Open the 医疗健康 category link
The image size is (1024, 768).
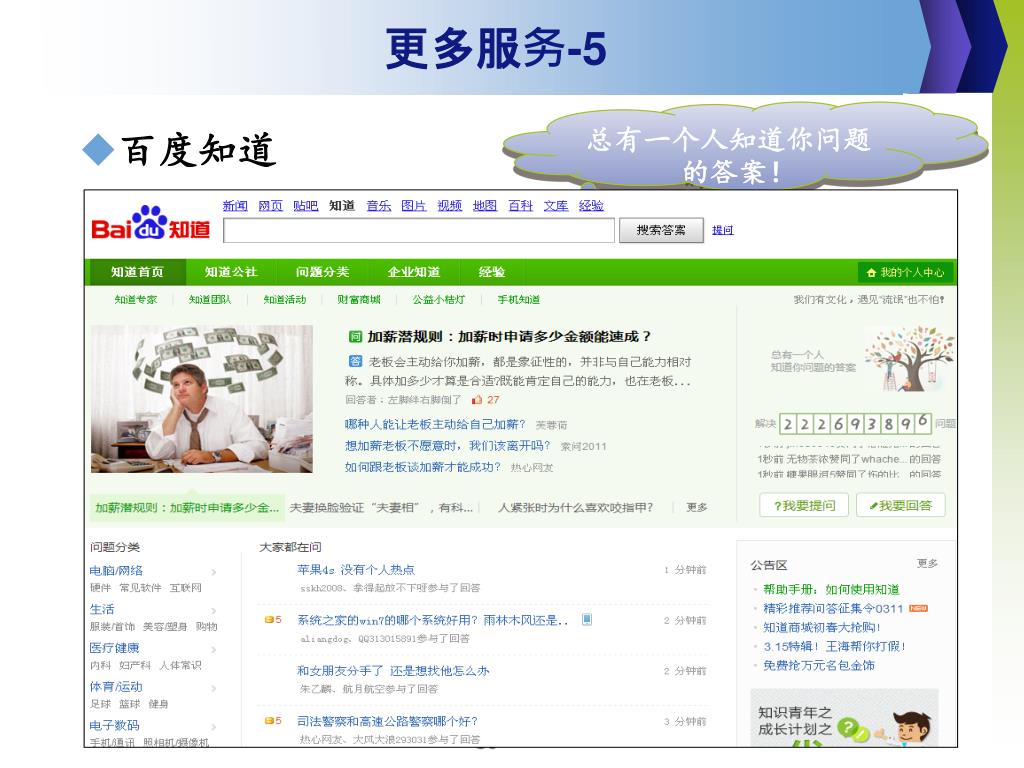(114, 648)
